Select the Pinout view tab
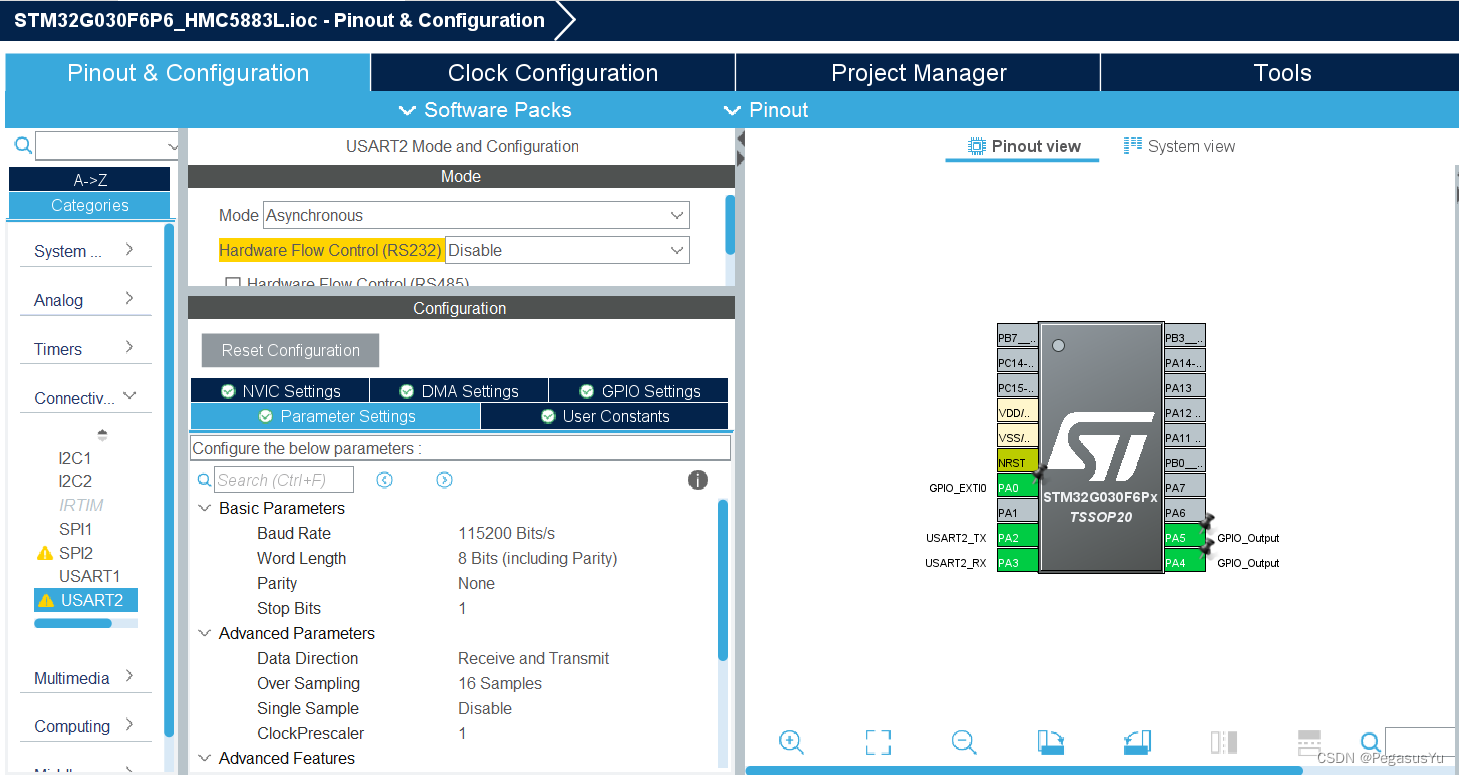 (1023, 146)
